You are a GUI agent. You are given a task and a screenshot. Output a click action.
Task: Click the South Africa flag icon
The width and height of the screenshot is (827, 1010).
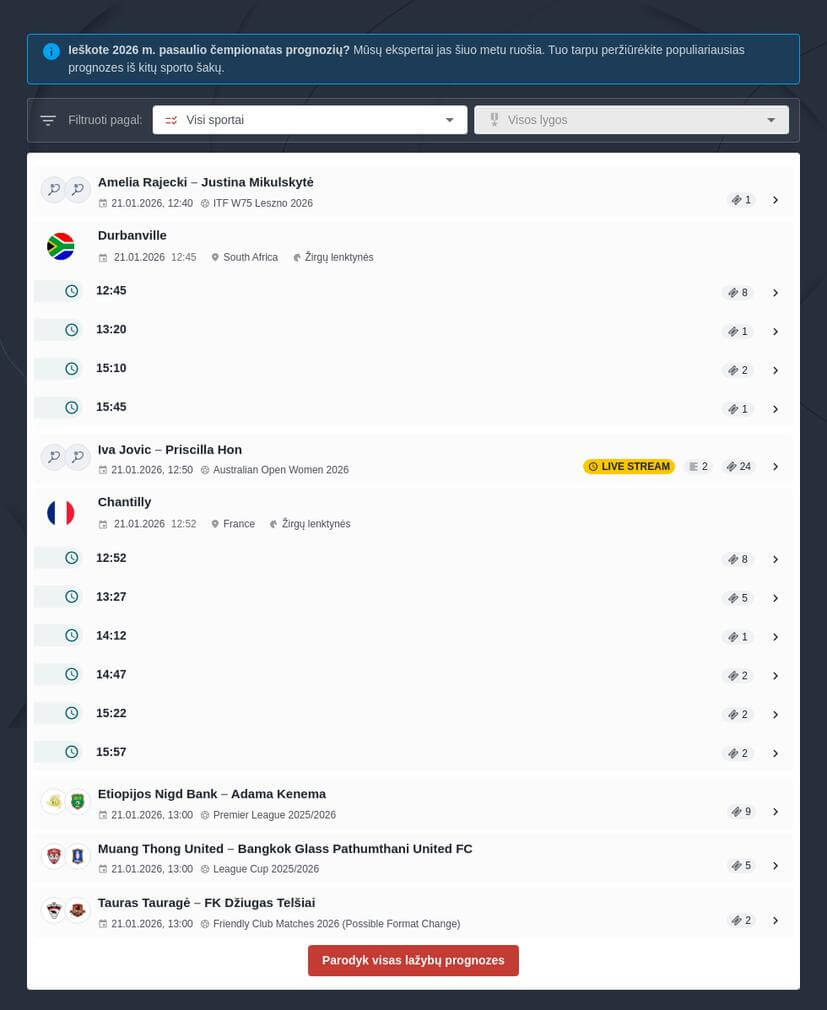point(61,246)
